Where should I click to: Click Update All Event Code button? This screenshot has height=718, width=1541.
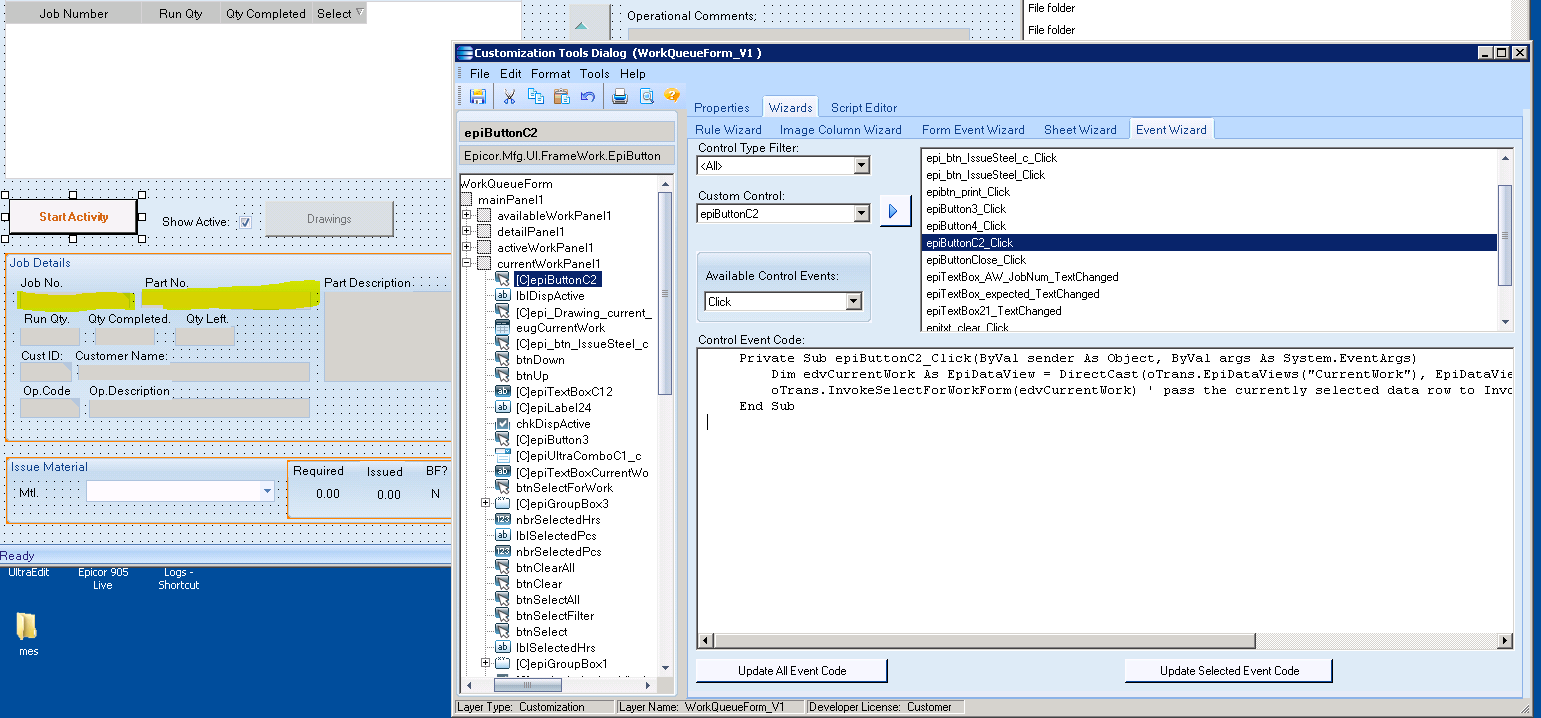click(x=792, y=671)
